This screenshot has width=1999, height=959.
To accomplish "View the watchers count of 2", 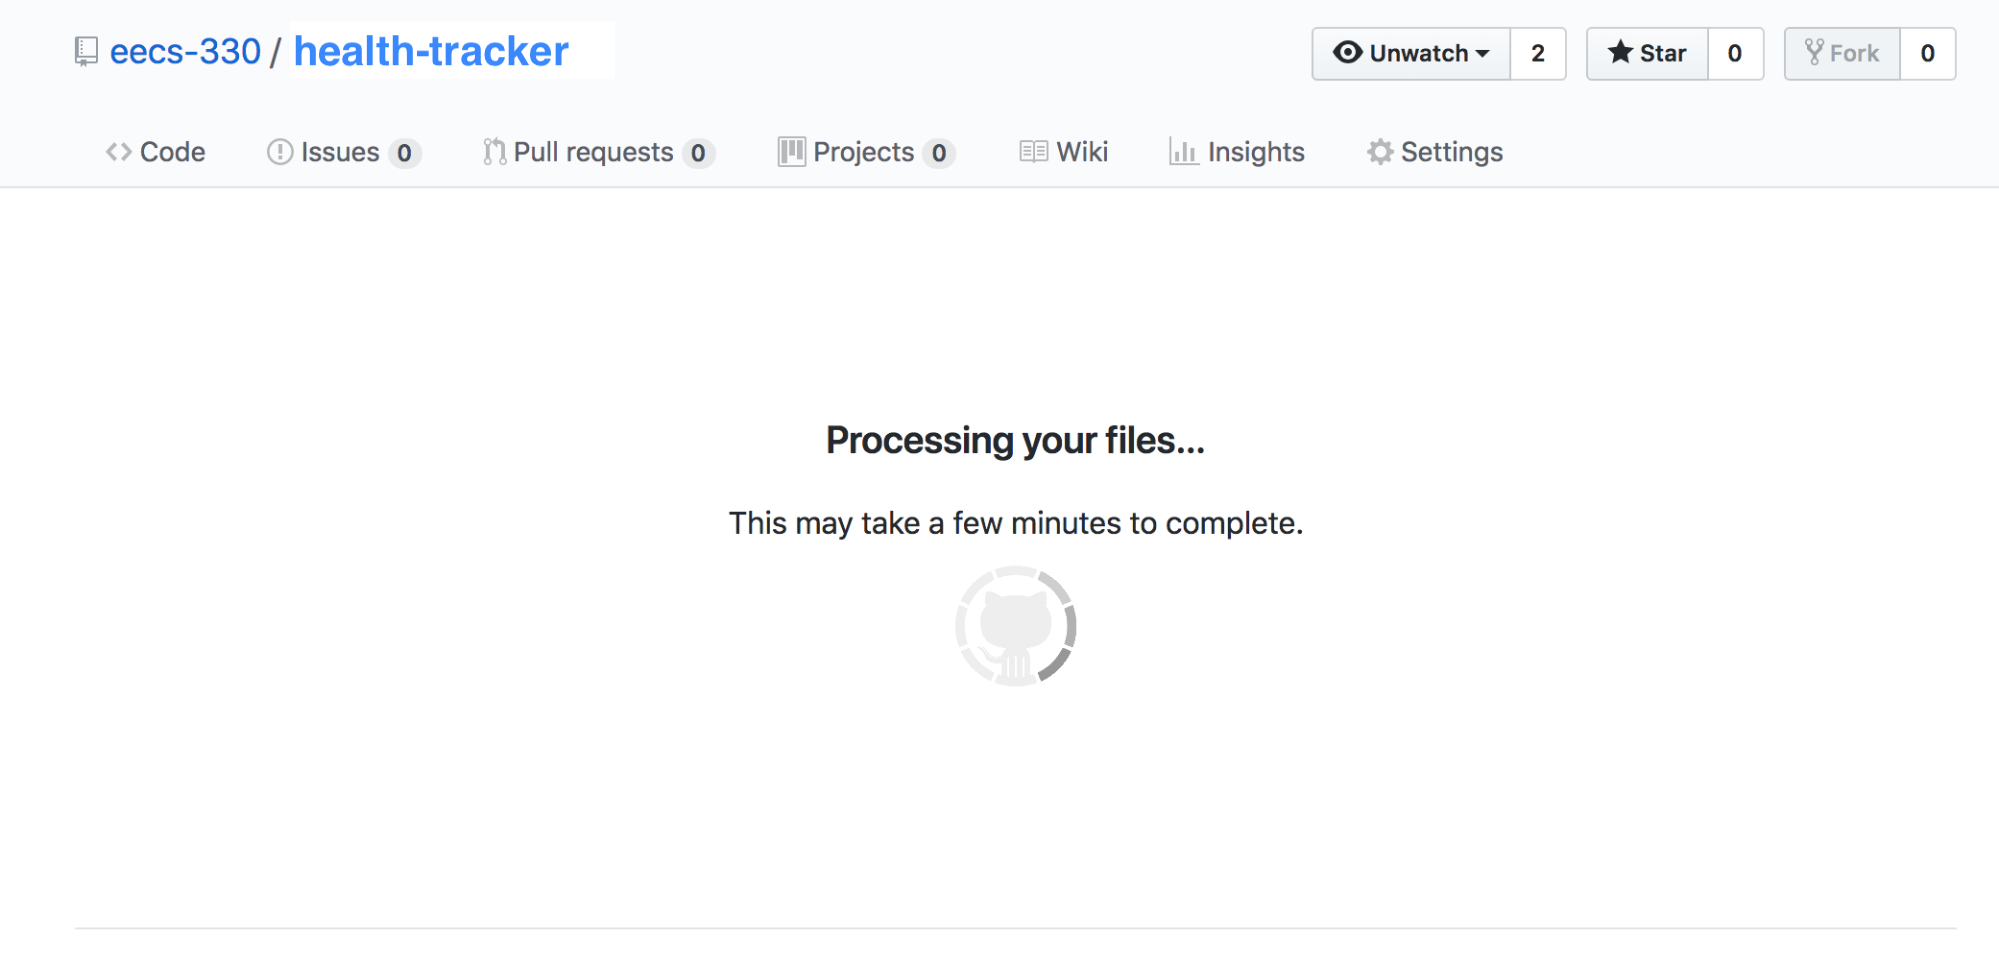I will click(x=1538, y=53).
